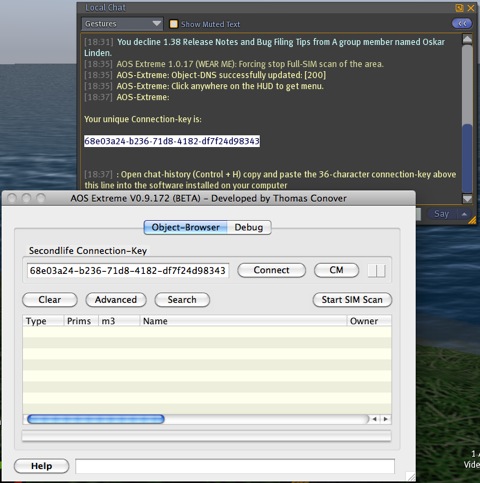Switch to the Object-Browser tab
This screenshot has height=483, width=480.
coord(186,227)
